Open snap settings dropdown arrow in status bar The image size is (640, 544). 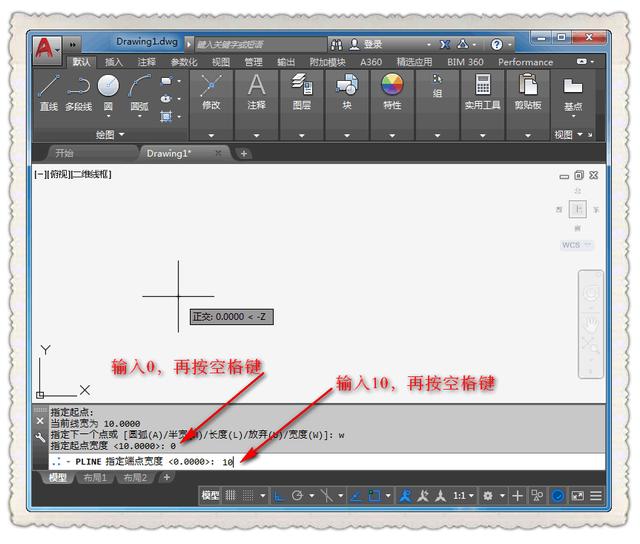[262, 496]
